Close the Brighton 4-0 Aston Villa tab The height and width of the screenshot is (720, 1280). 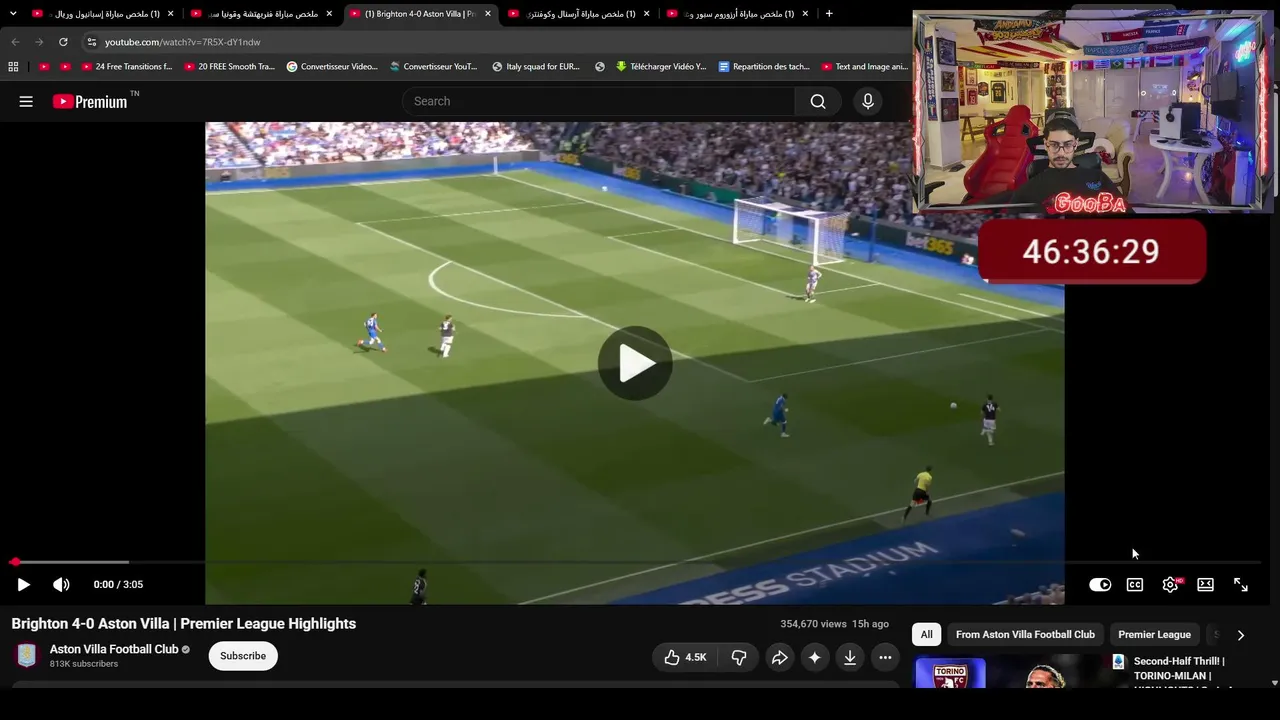coord(488,14)
